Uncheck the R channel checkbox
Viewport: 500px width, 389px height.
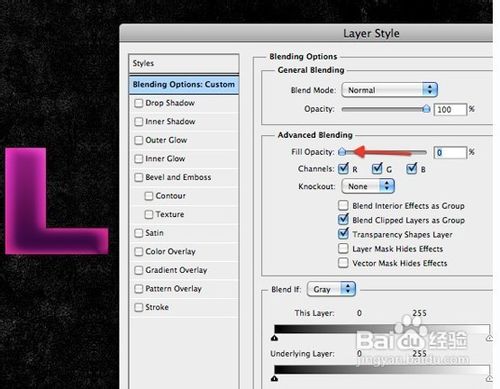(343, 169)
